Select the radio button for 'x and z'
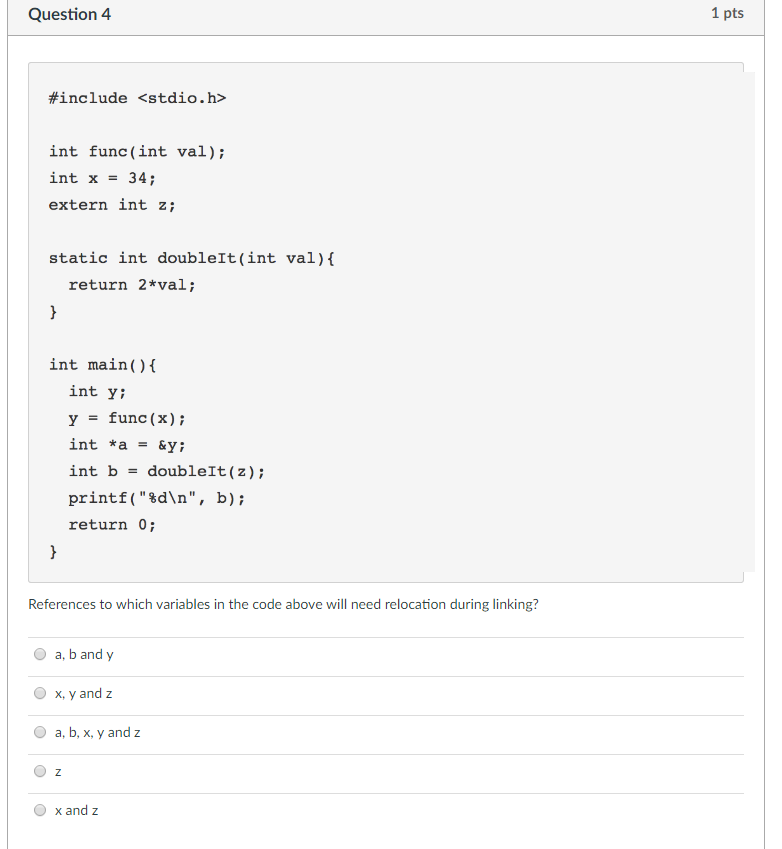 (x=39, y=809)
